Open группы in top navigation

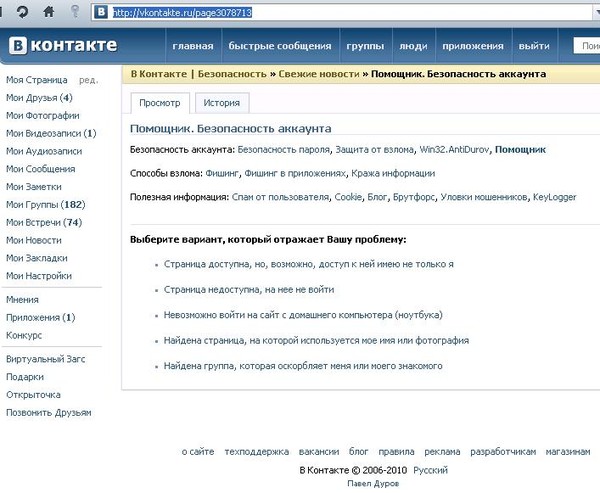[365, 46]
